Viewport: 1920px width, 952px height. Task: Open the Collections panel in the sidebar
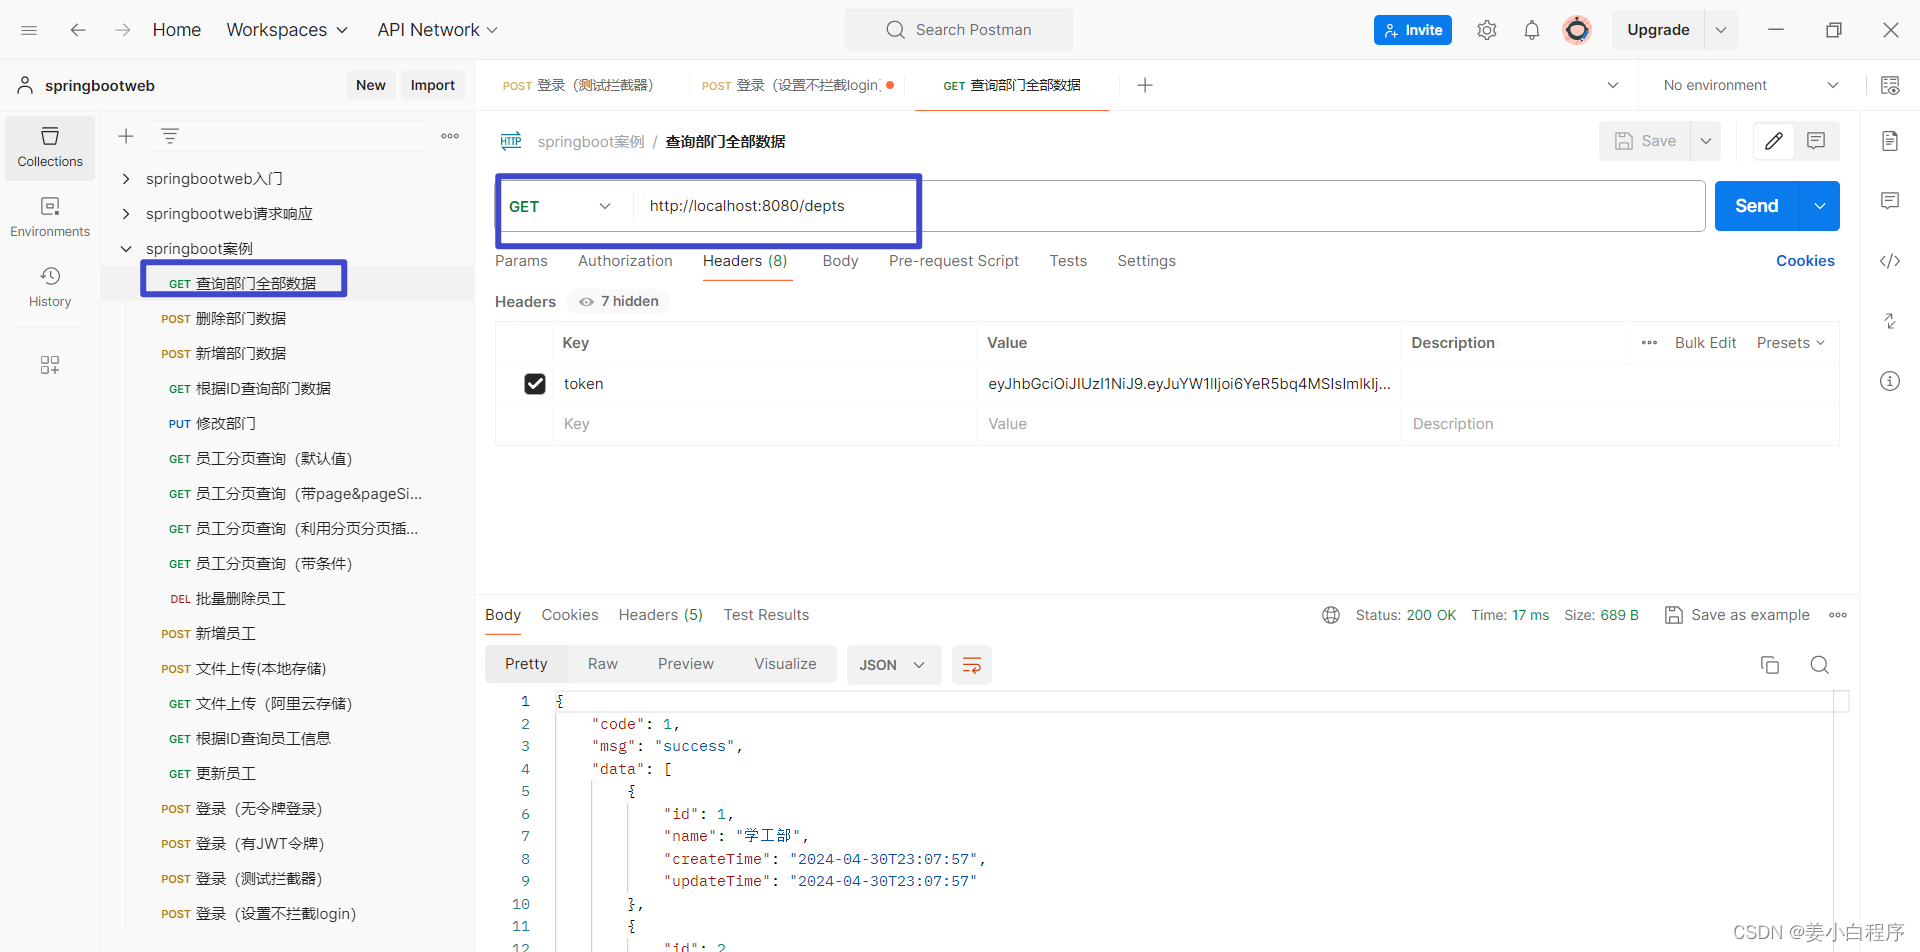pyautogui.click(x=49, y=147)
